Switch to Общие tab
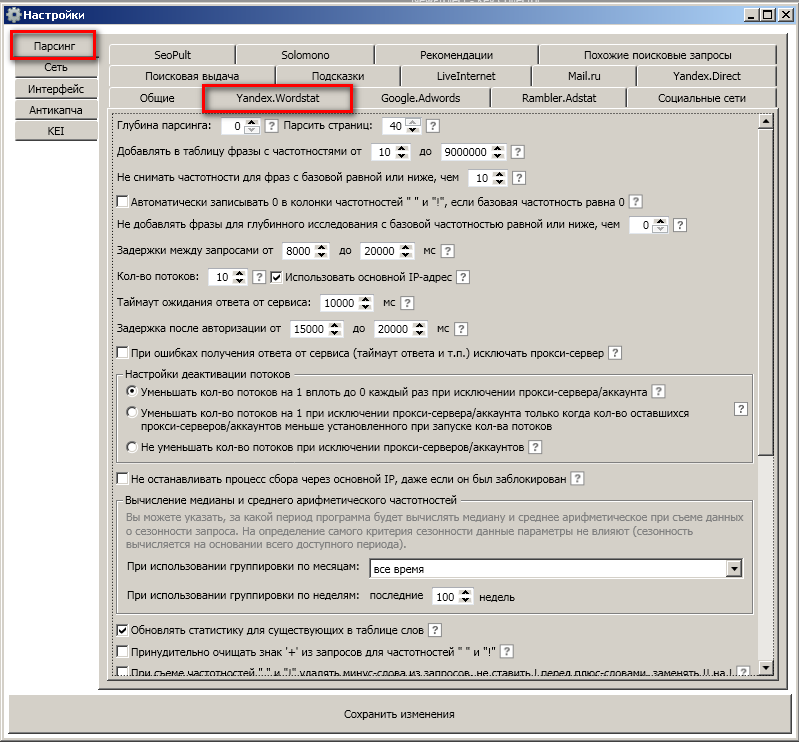 [x=157, y=98]
